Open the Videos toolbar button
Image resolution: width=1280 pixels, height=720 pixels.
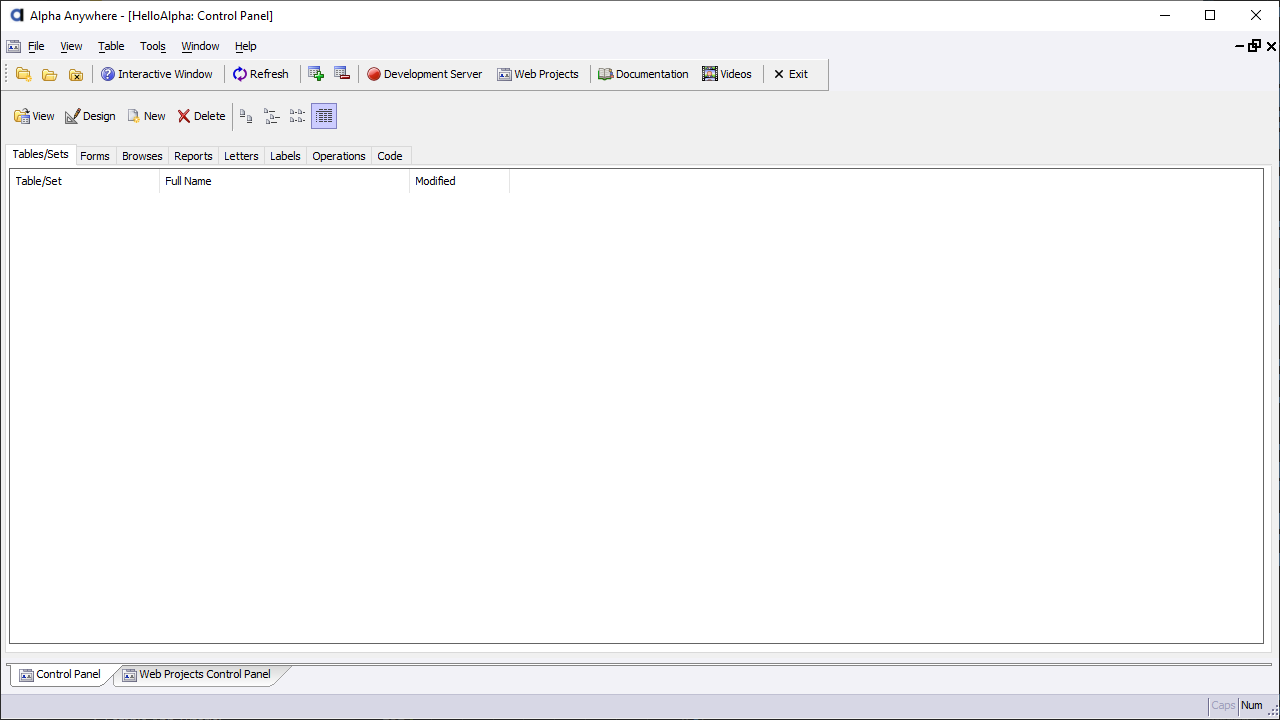pyautogui.click(x=727, y=74)
